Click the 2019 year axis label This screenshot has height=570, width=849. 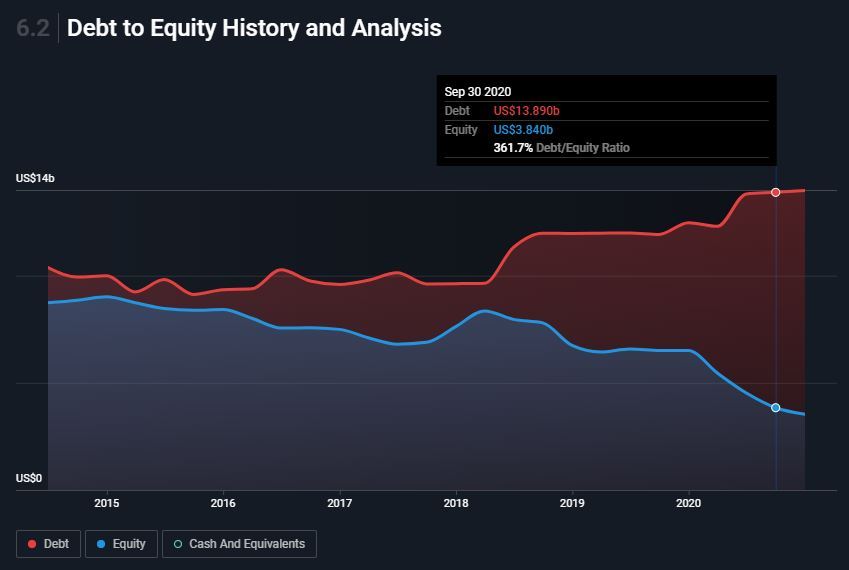(x=572, y=503)
